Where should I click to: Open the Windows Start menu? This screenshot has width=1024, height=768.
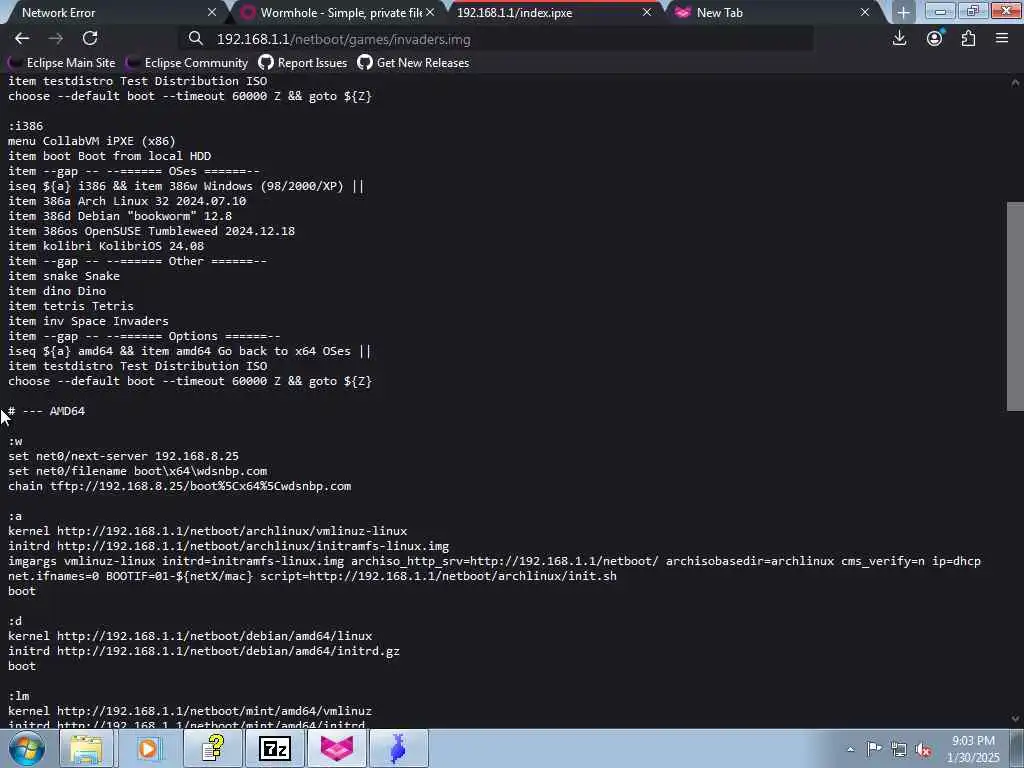pos(27,748)
